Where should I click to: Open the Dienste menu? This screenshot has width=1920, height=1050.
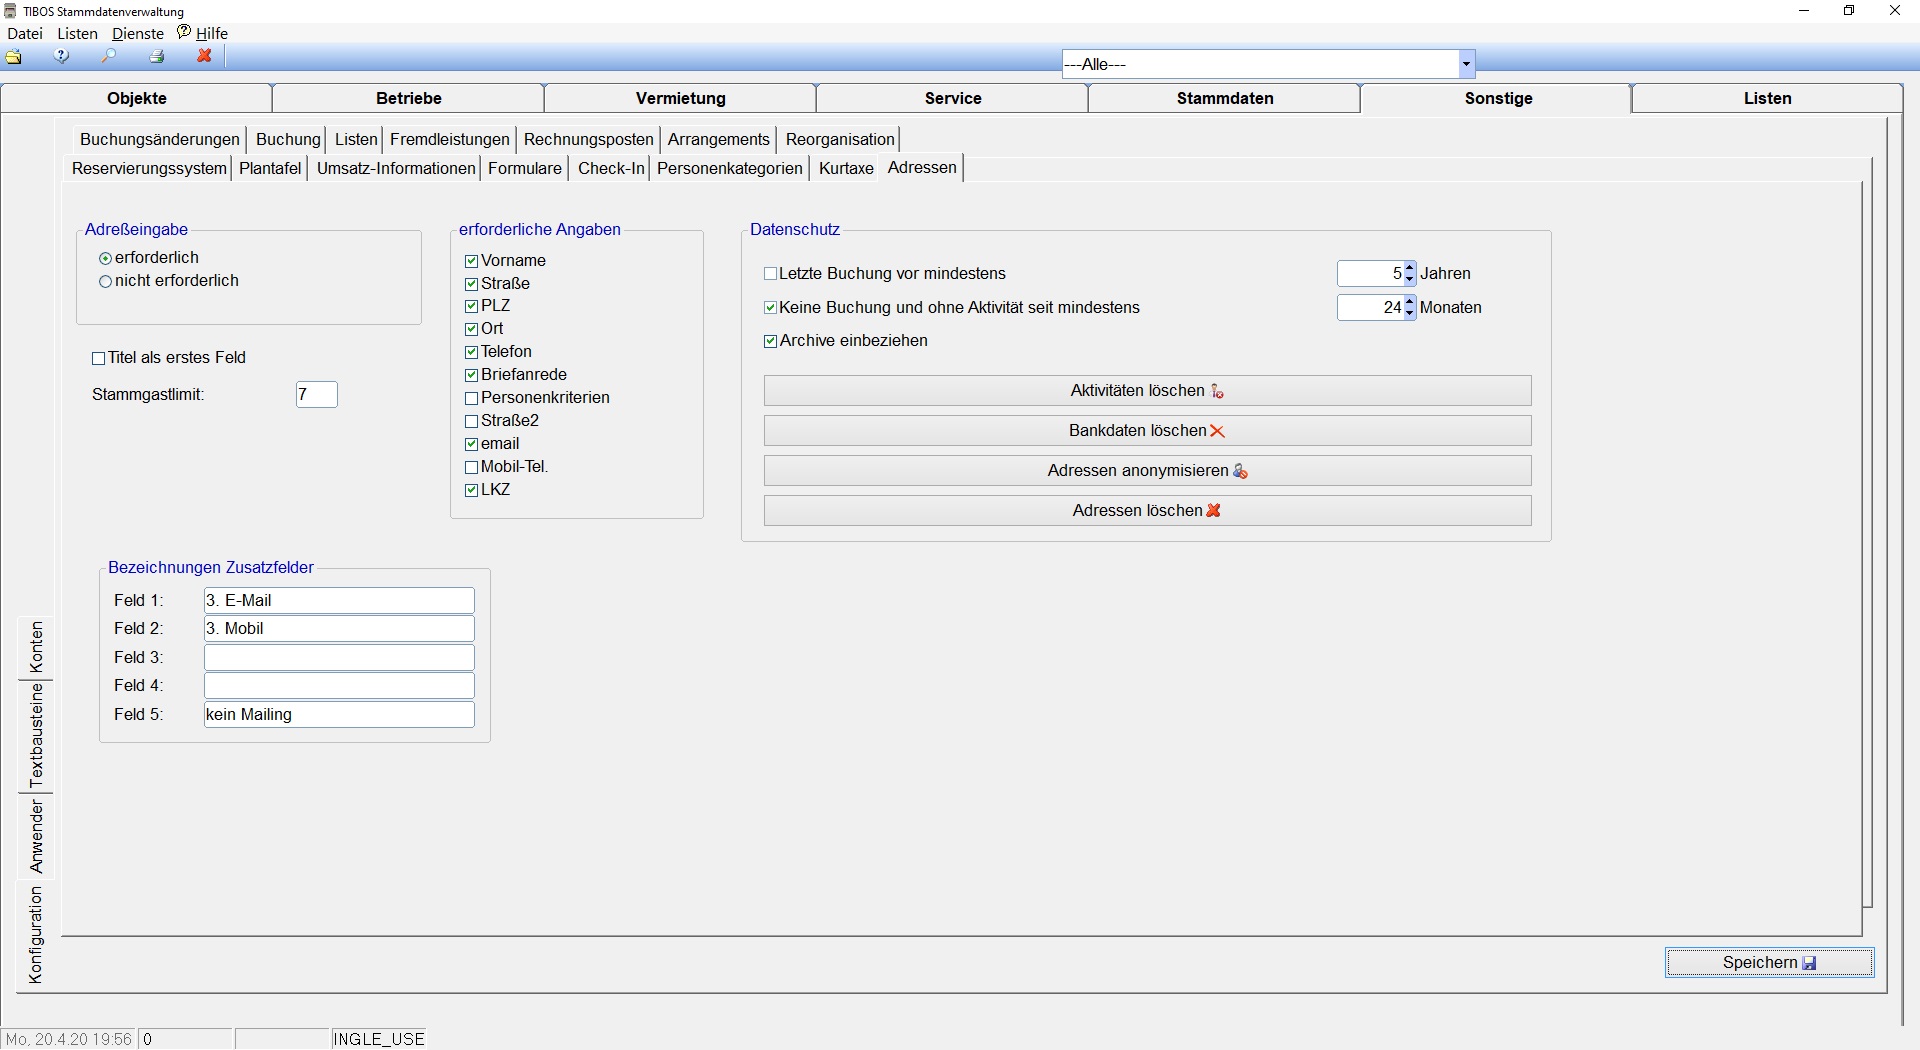pyautogui.click(x=138, y=33)
